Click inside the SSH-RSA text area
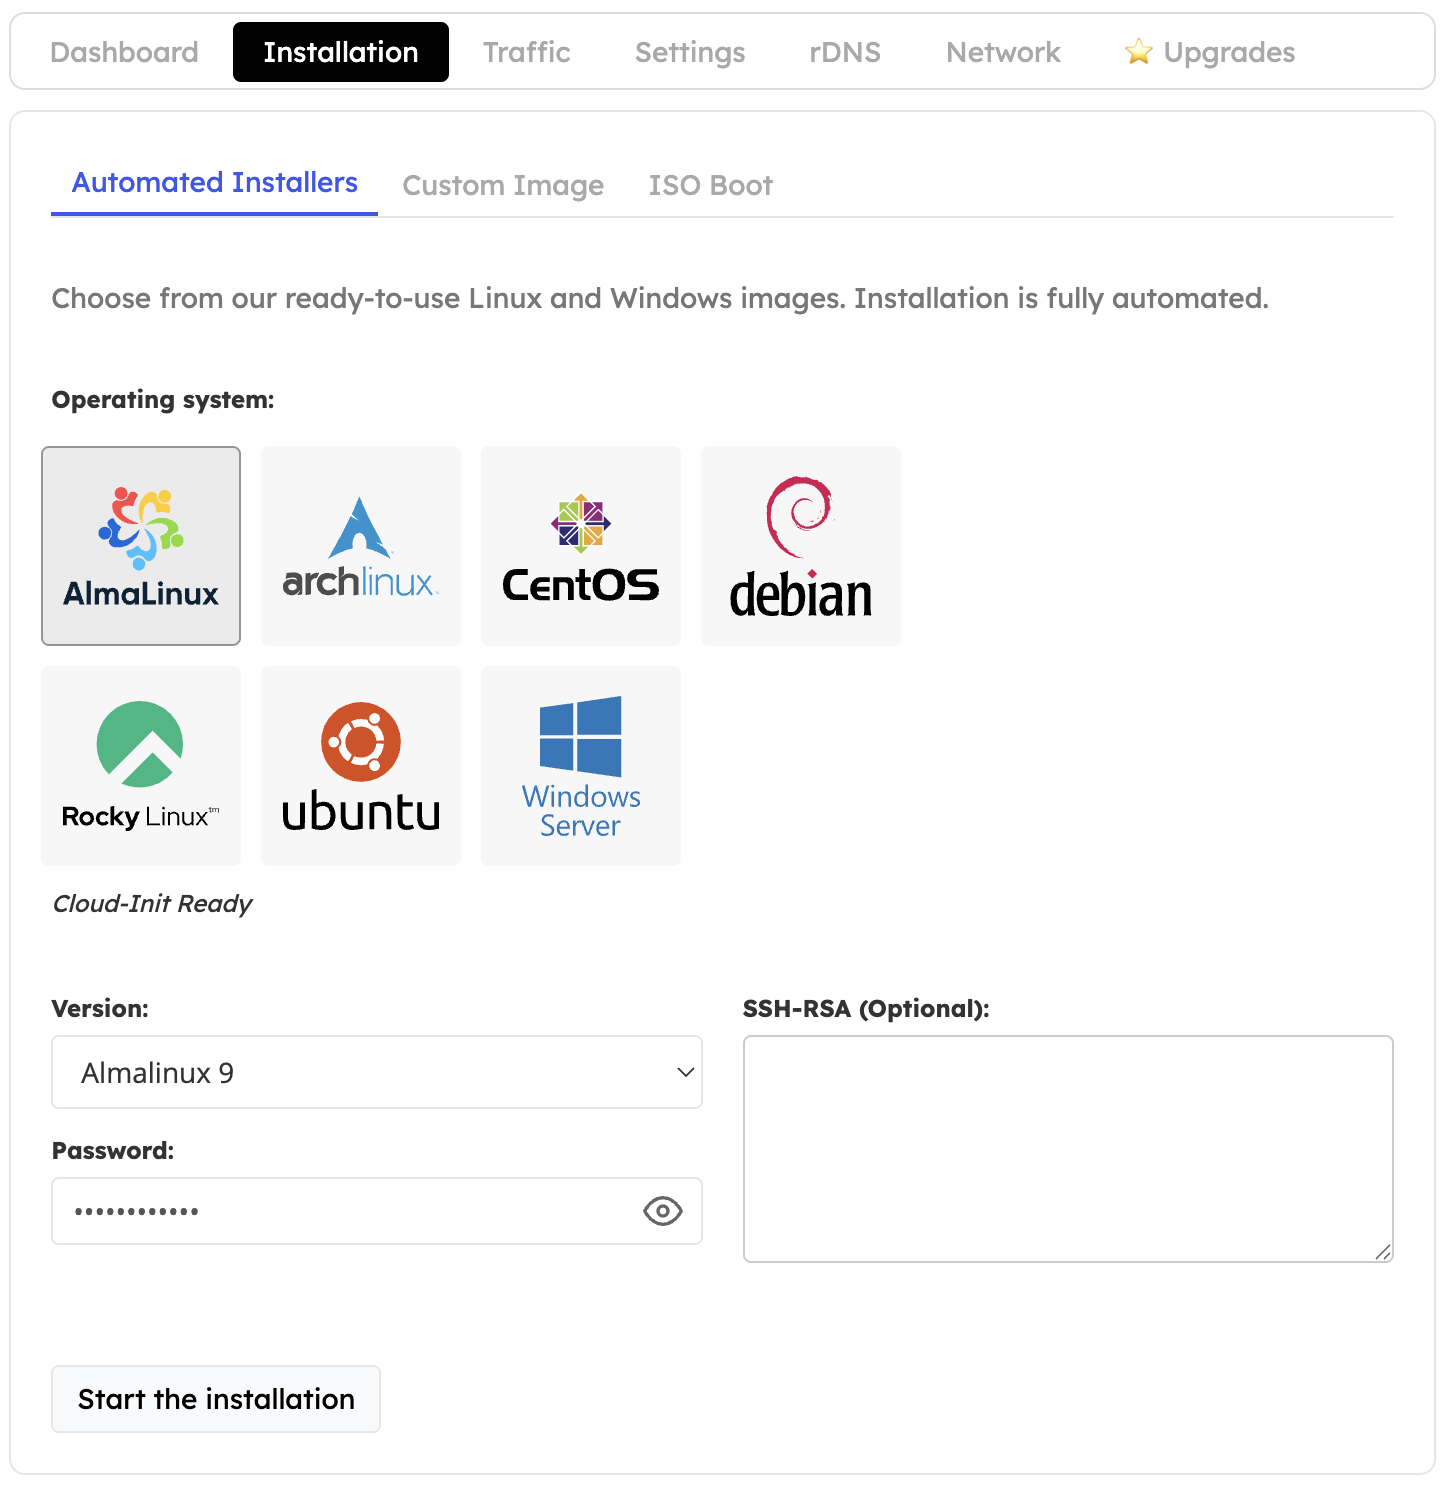The width and height of the screenshot is (1446, 1488). [1068, 1148]
